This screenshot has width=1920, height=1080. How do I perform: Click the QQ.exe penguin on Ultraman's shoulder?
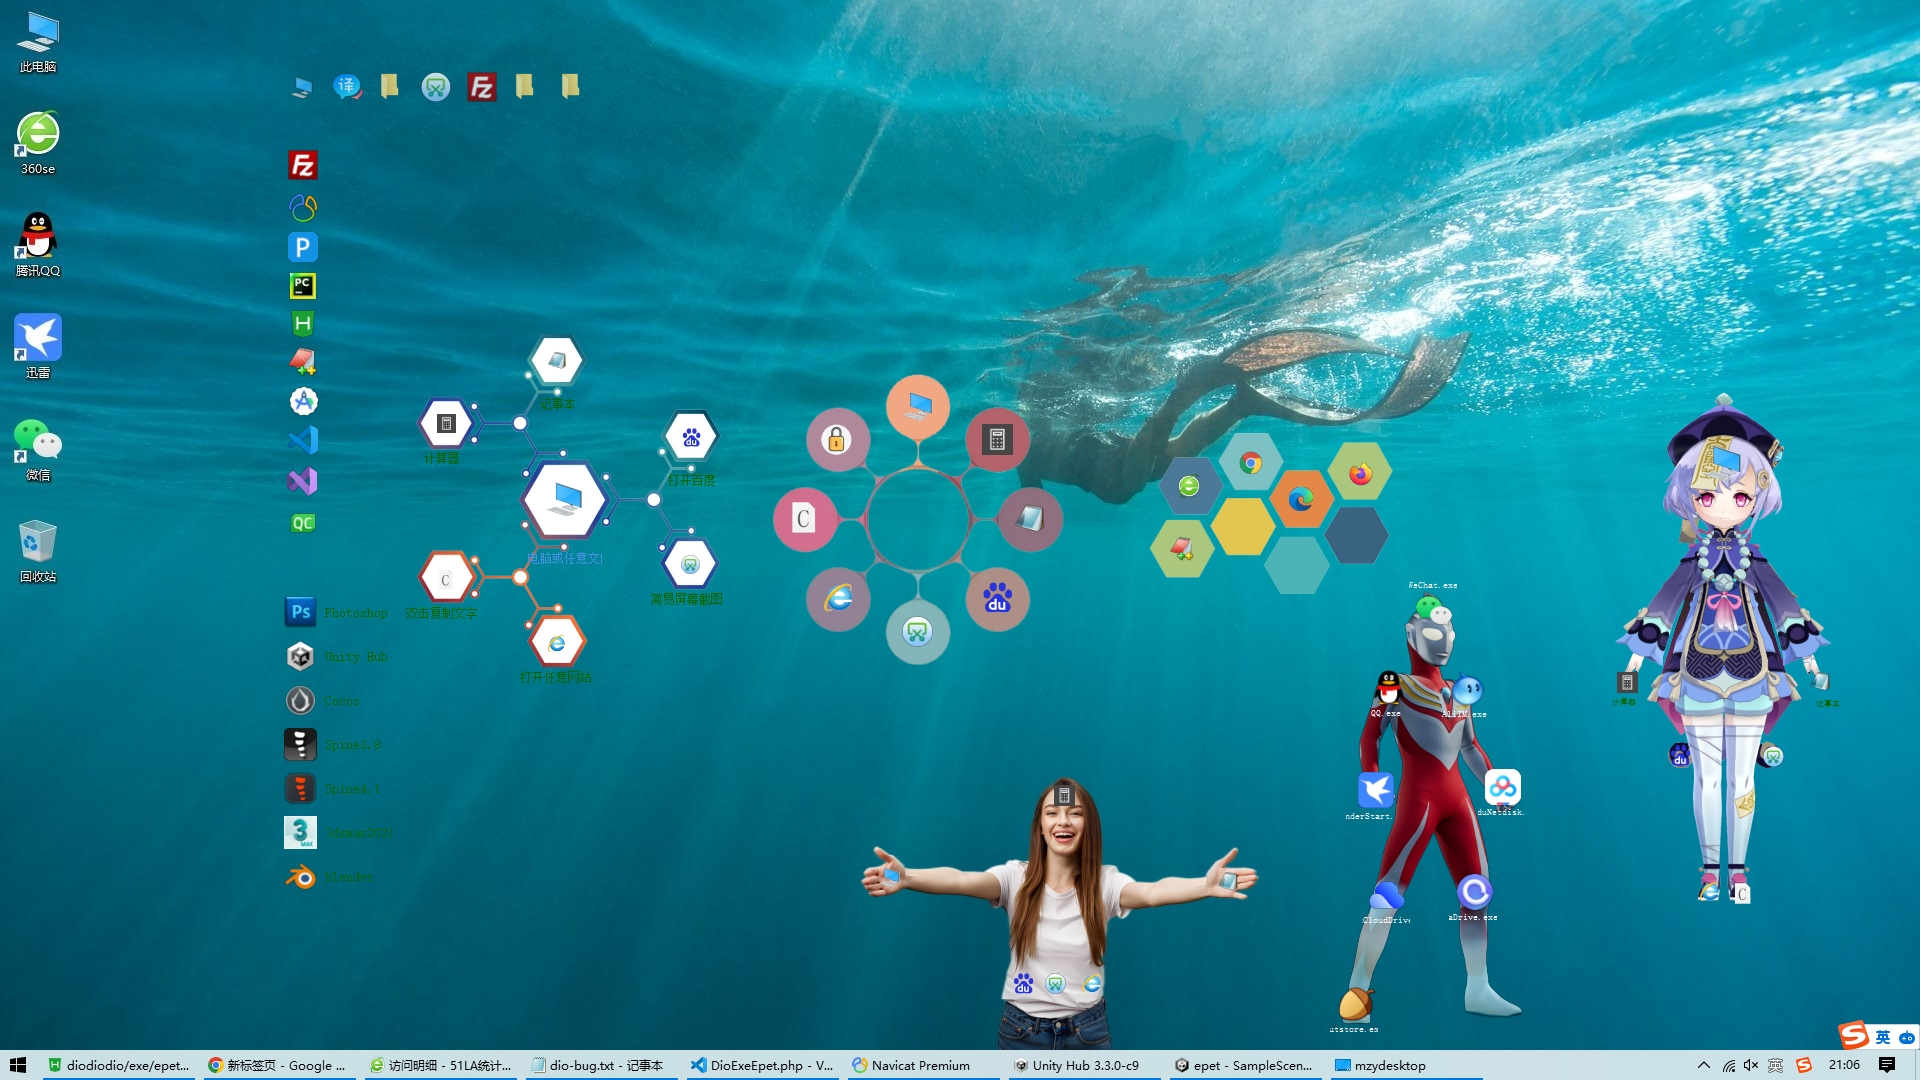coord(1388,688)
